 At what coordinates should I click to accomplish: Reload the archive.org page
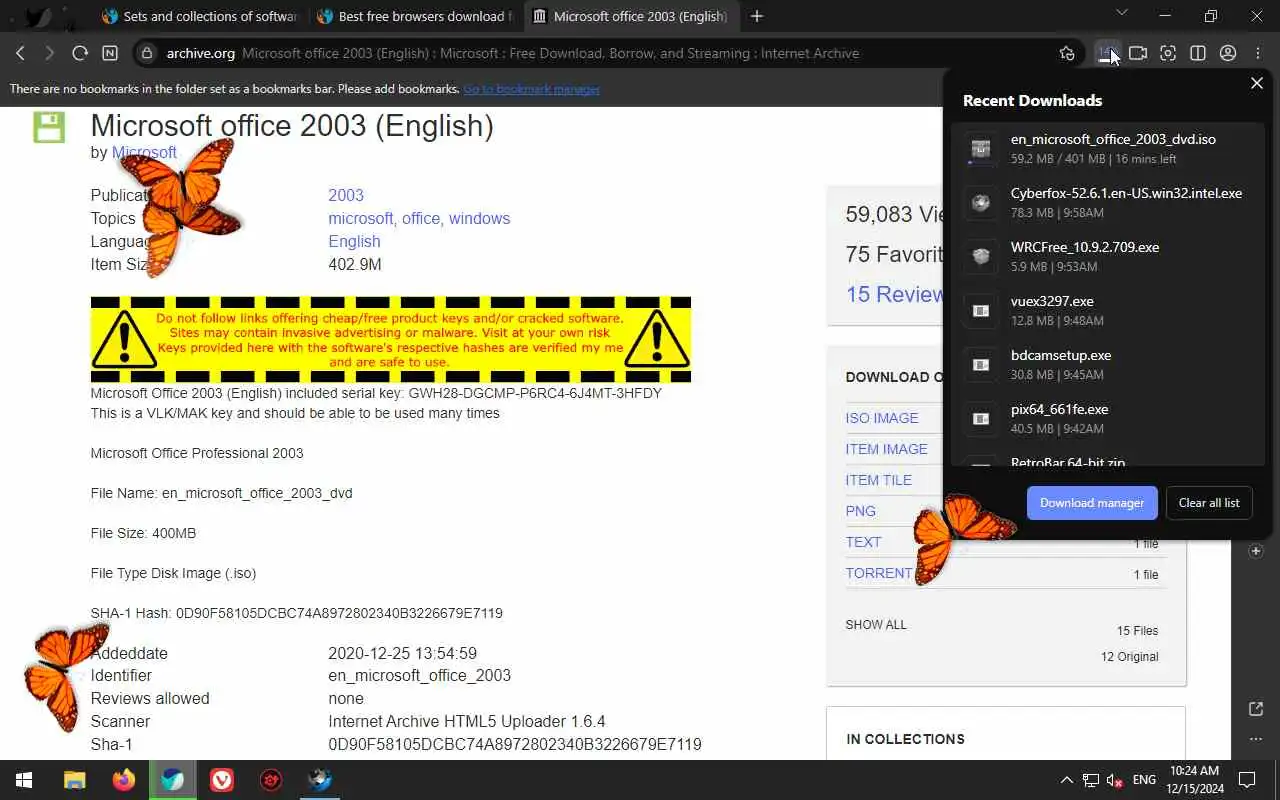click(80, 53)
